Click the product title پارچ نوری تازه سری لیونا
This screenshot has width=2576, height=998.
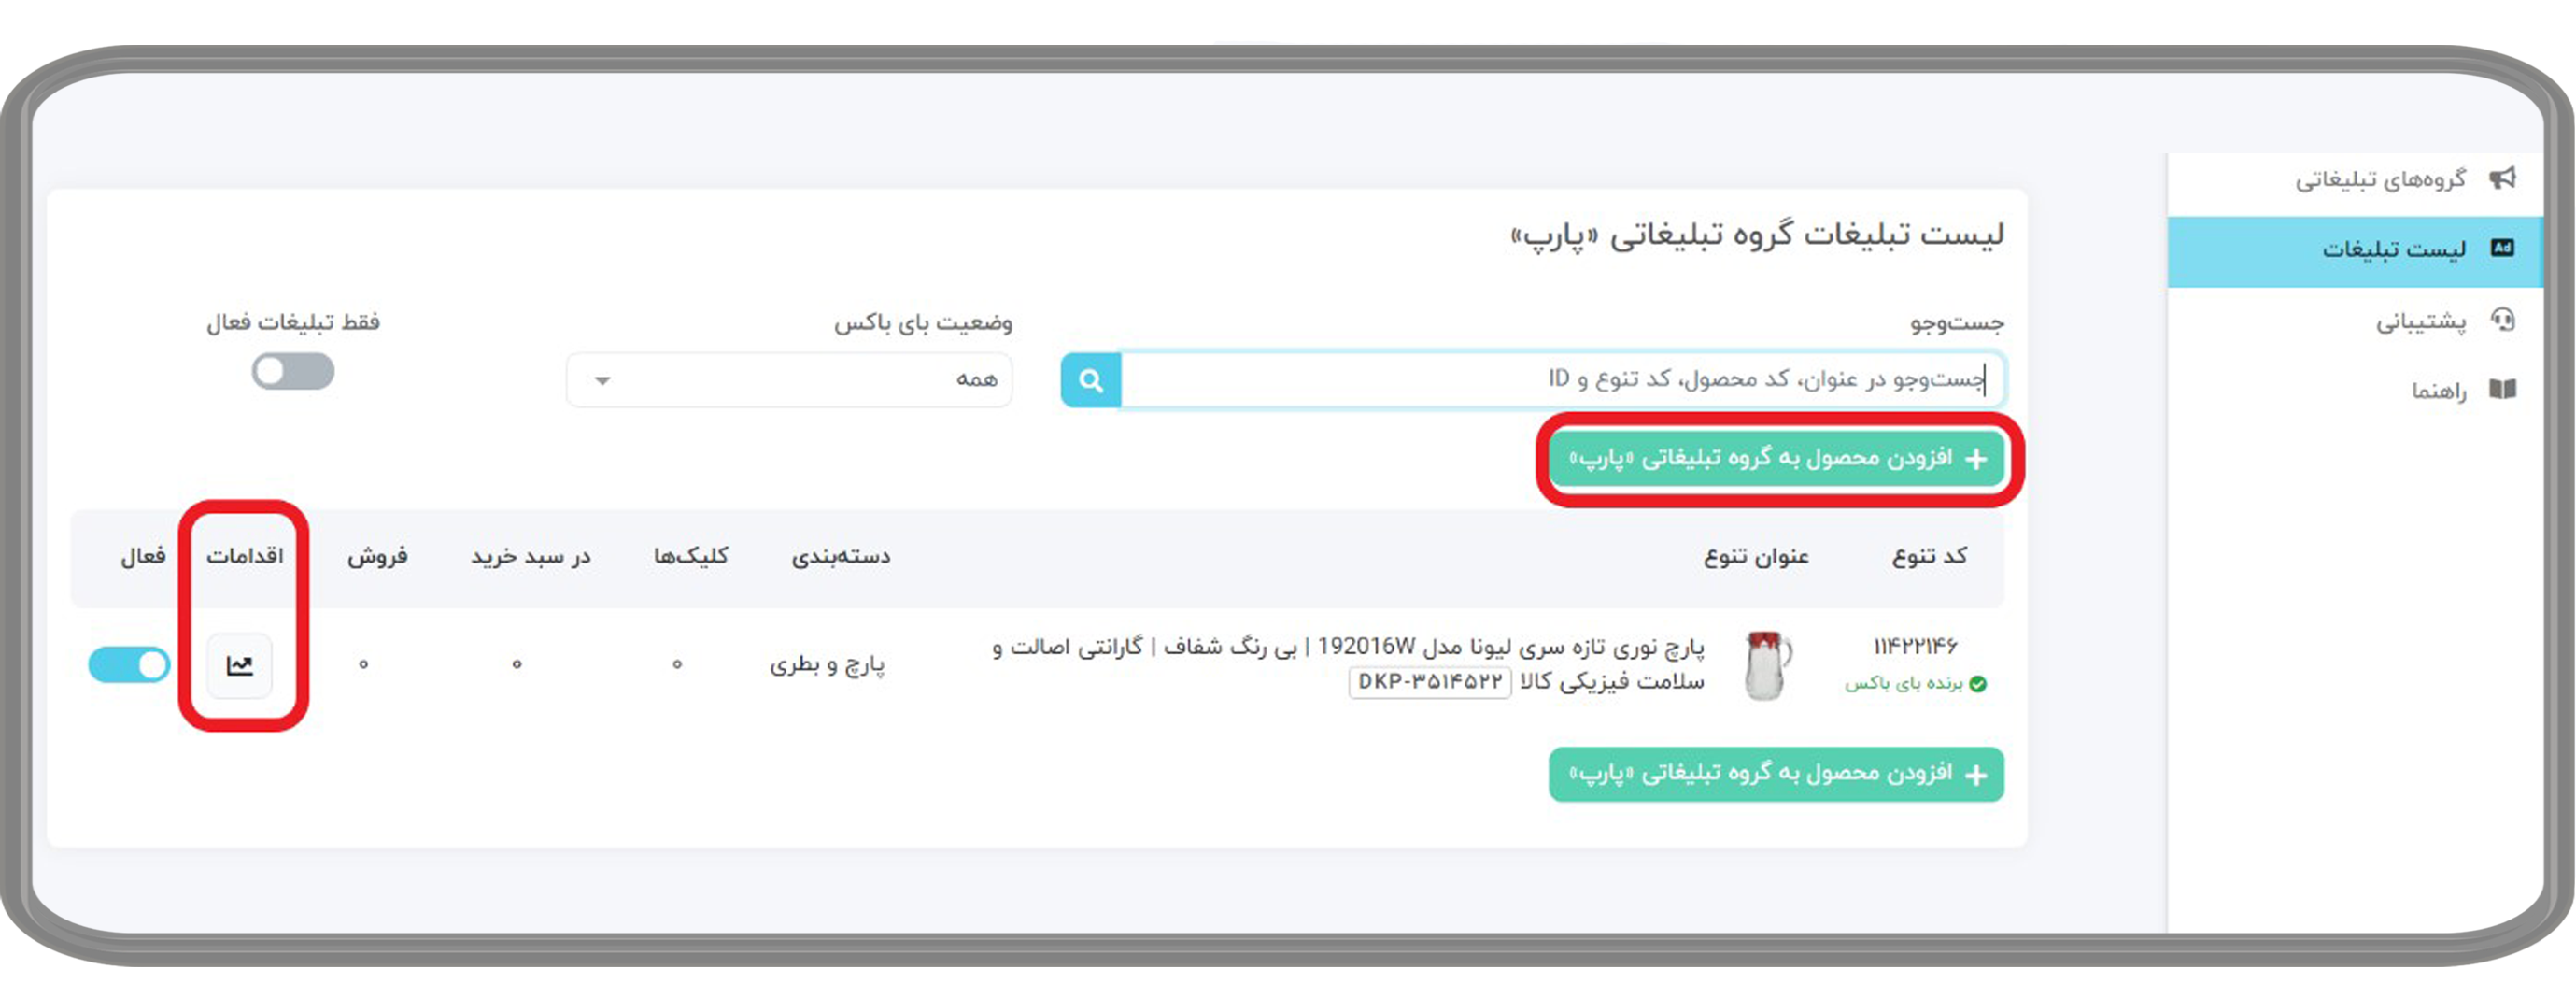click(1348, 664)
